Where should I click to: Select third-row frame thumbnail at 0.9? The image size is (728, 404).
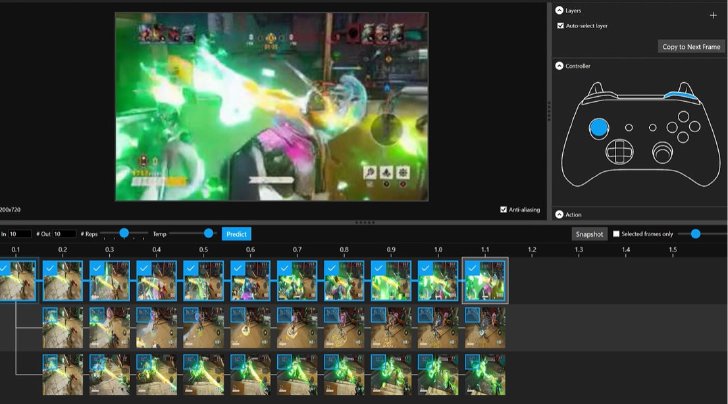pyautogui.click(x=391, y=374)
